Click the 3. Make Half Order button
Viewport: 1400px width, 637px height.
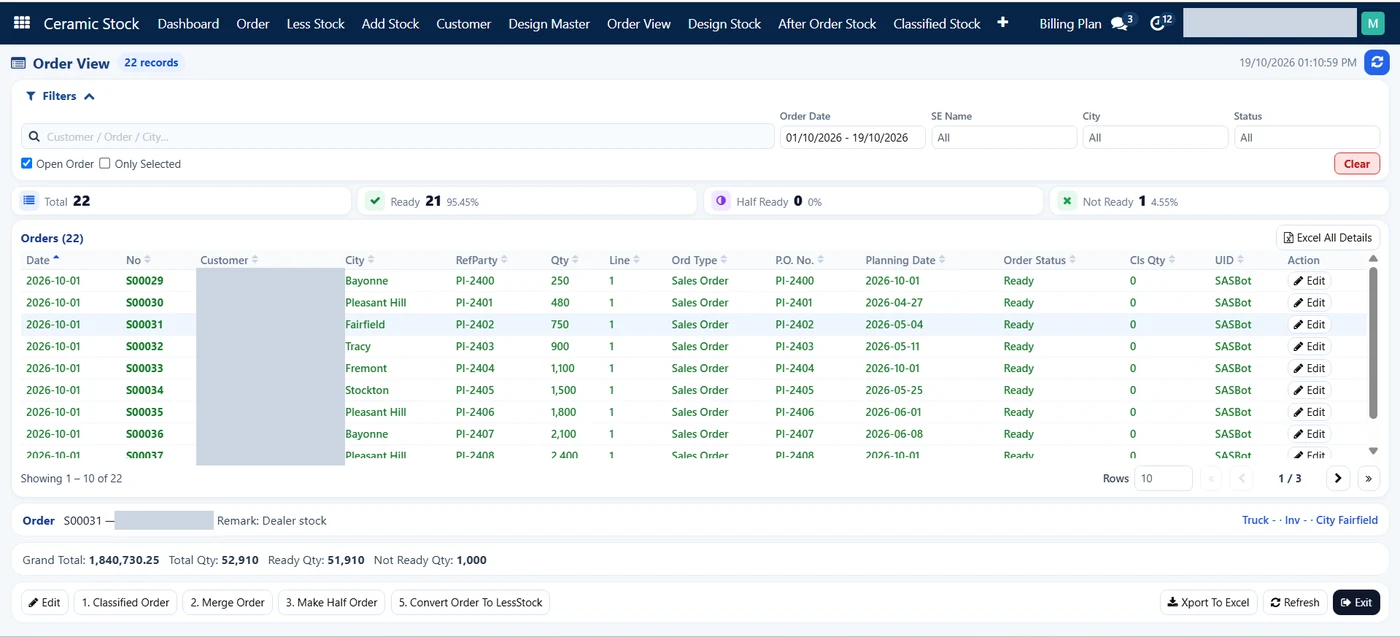point(331,602)
